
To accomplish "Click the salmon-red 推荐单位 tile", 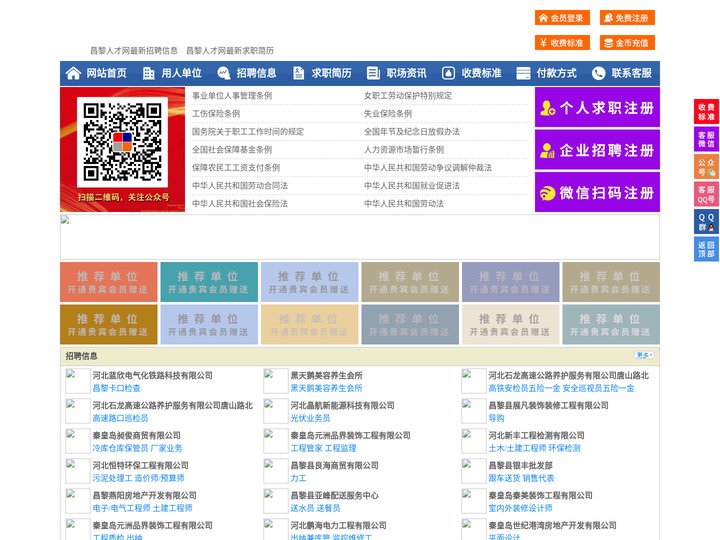I will point(109,282).
